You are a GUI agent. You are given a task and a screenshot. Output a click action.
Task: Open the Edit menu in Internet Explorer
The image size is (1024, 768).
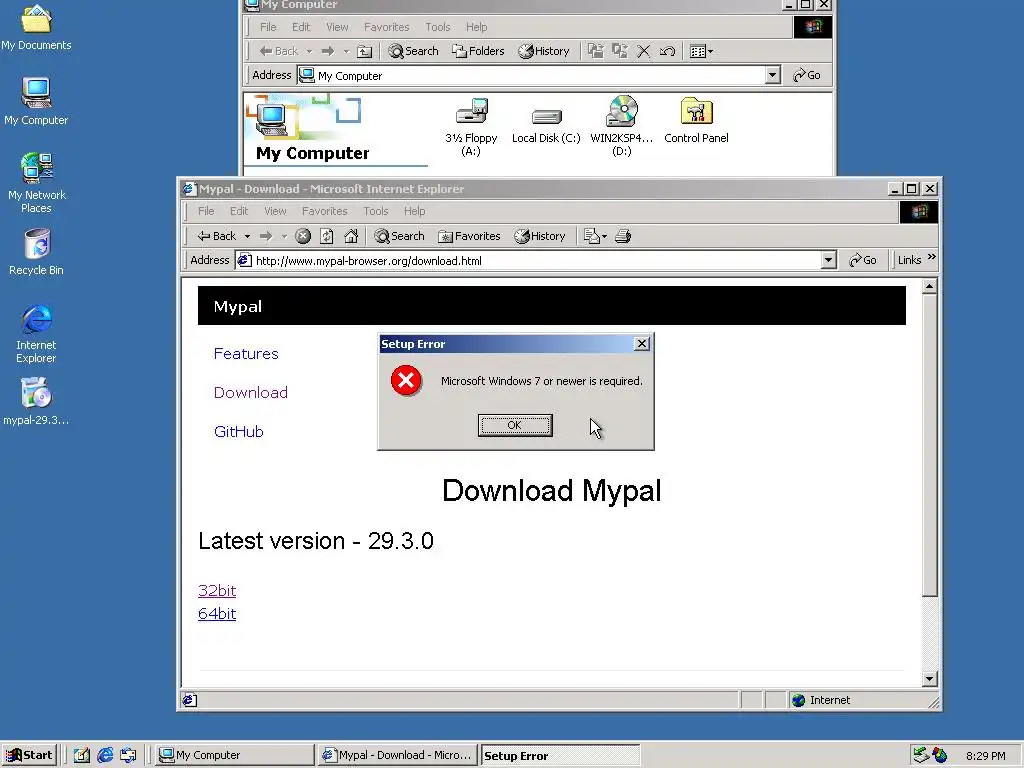click(238, 211)
